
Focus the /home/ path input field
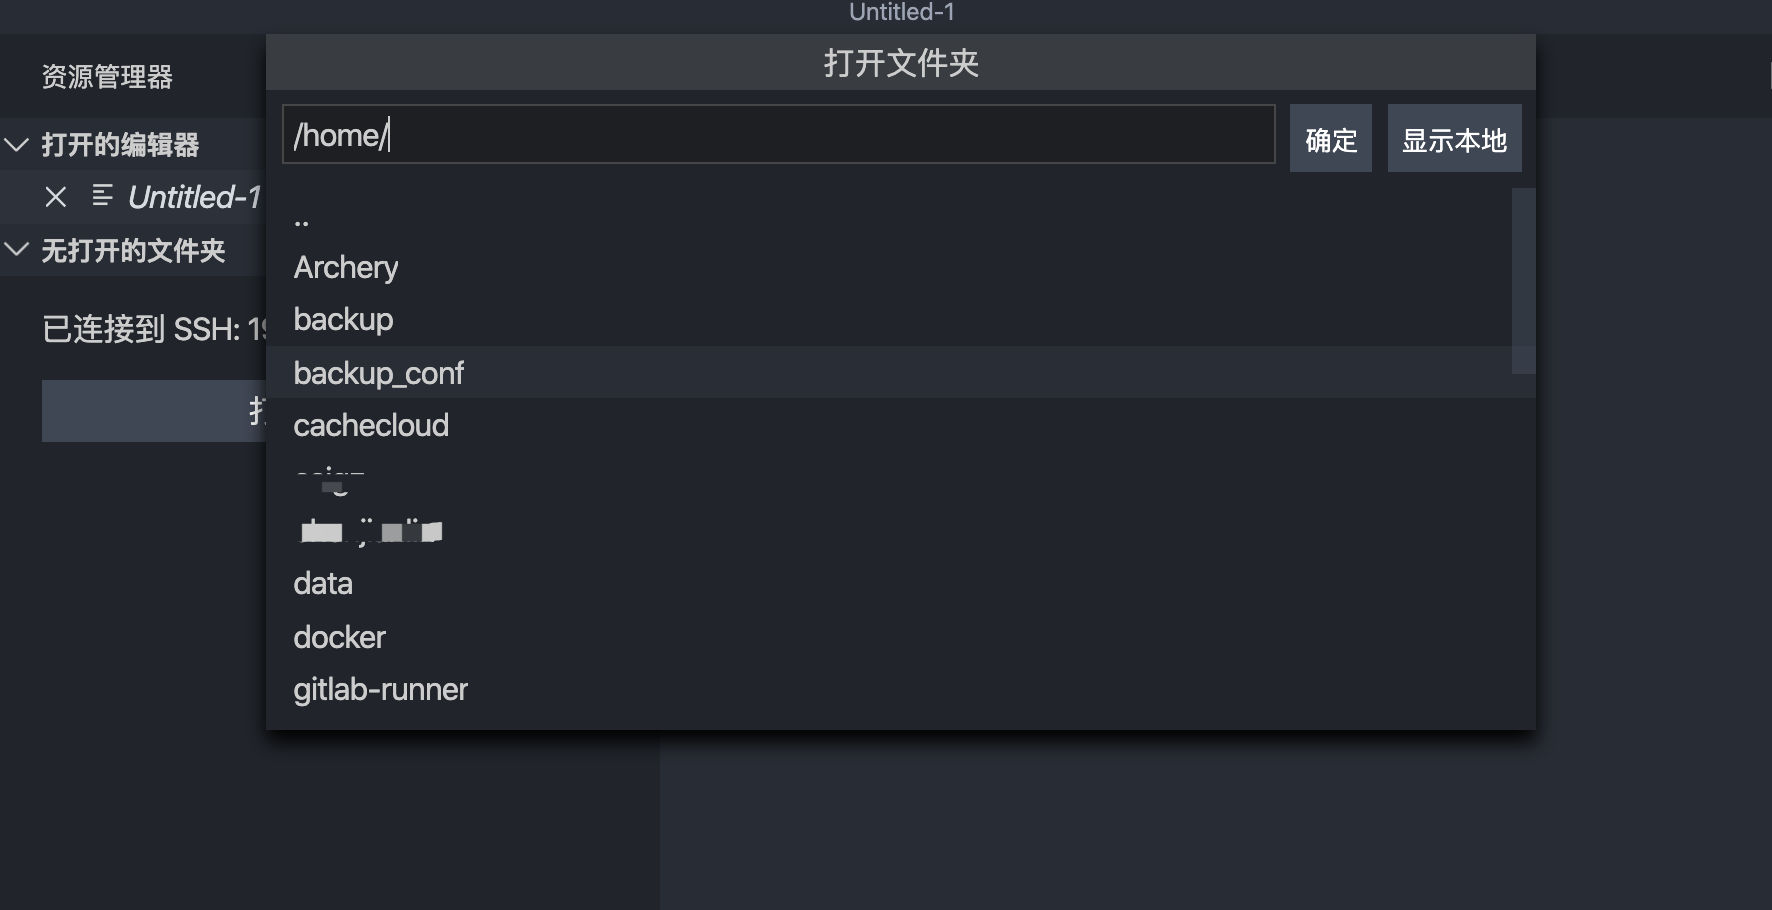coord(779,134)
